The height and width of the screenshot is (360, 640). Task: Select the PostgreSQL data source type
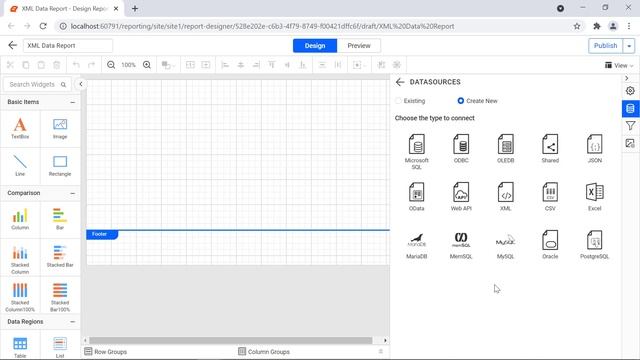594,244
